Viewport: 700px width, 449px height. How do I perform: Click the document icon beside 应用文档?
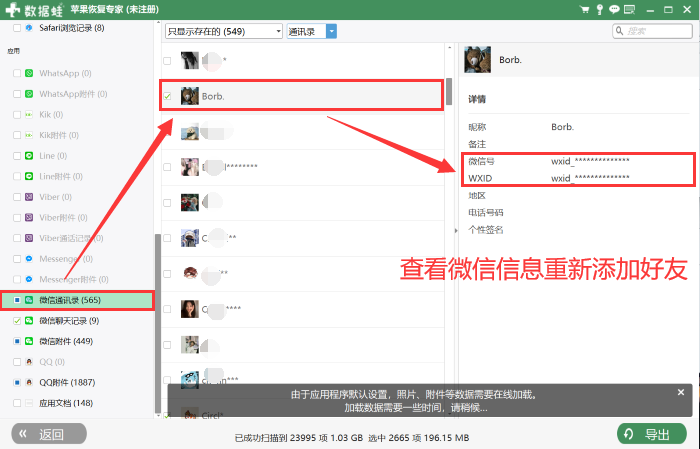(x=29, y=403)
